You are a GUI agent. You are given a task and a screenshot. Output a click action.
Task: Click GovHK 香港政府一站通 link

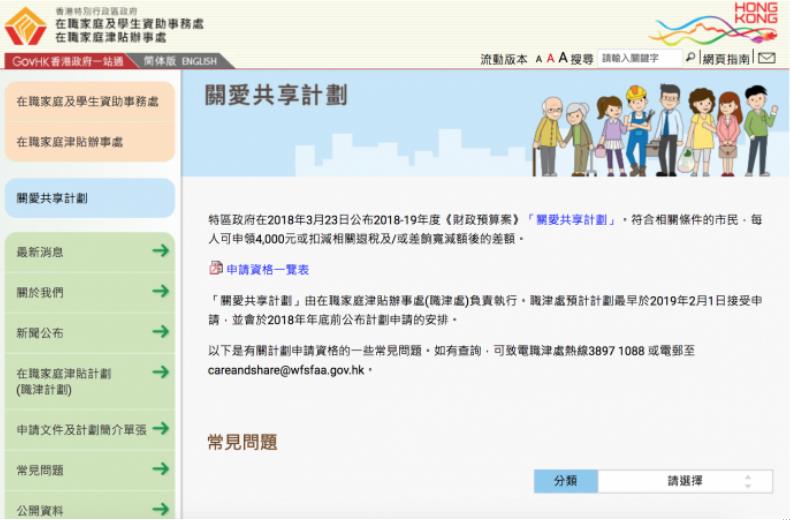(68, 61)
